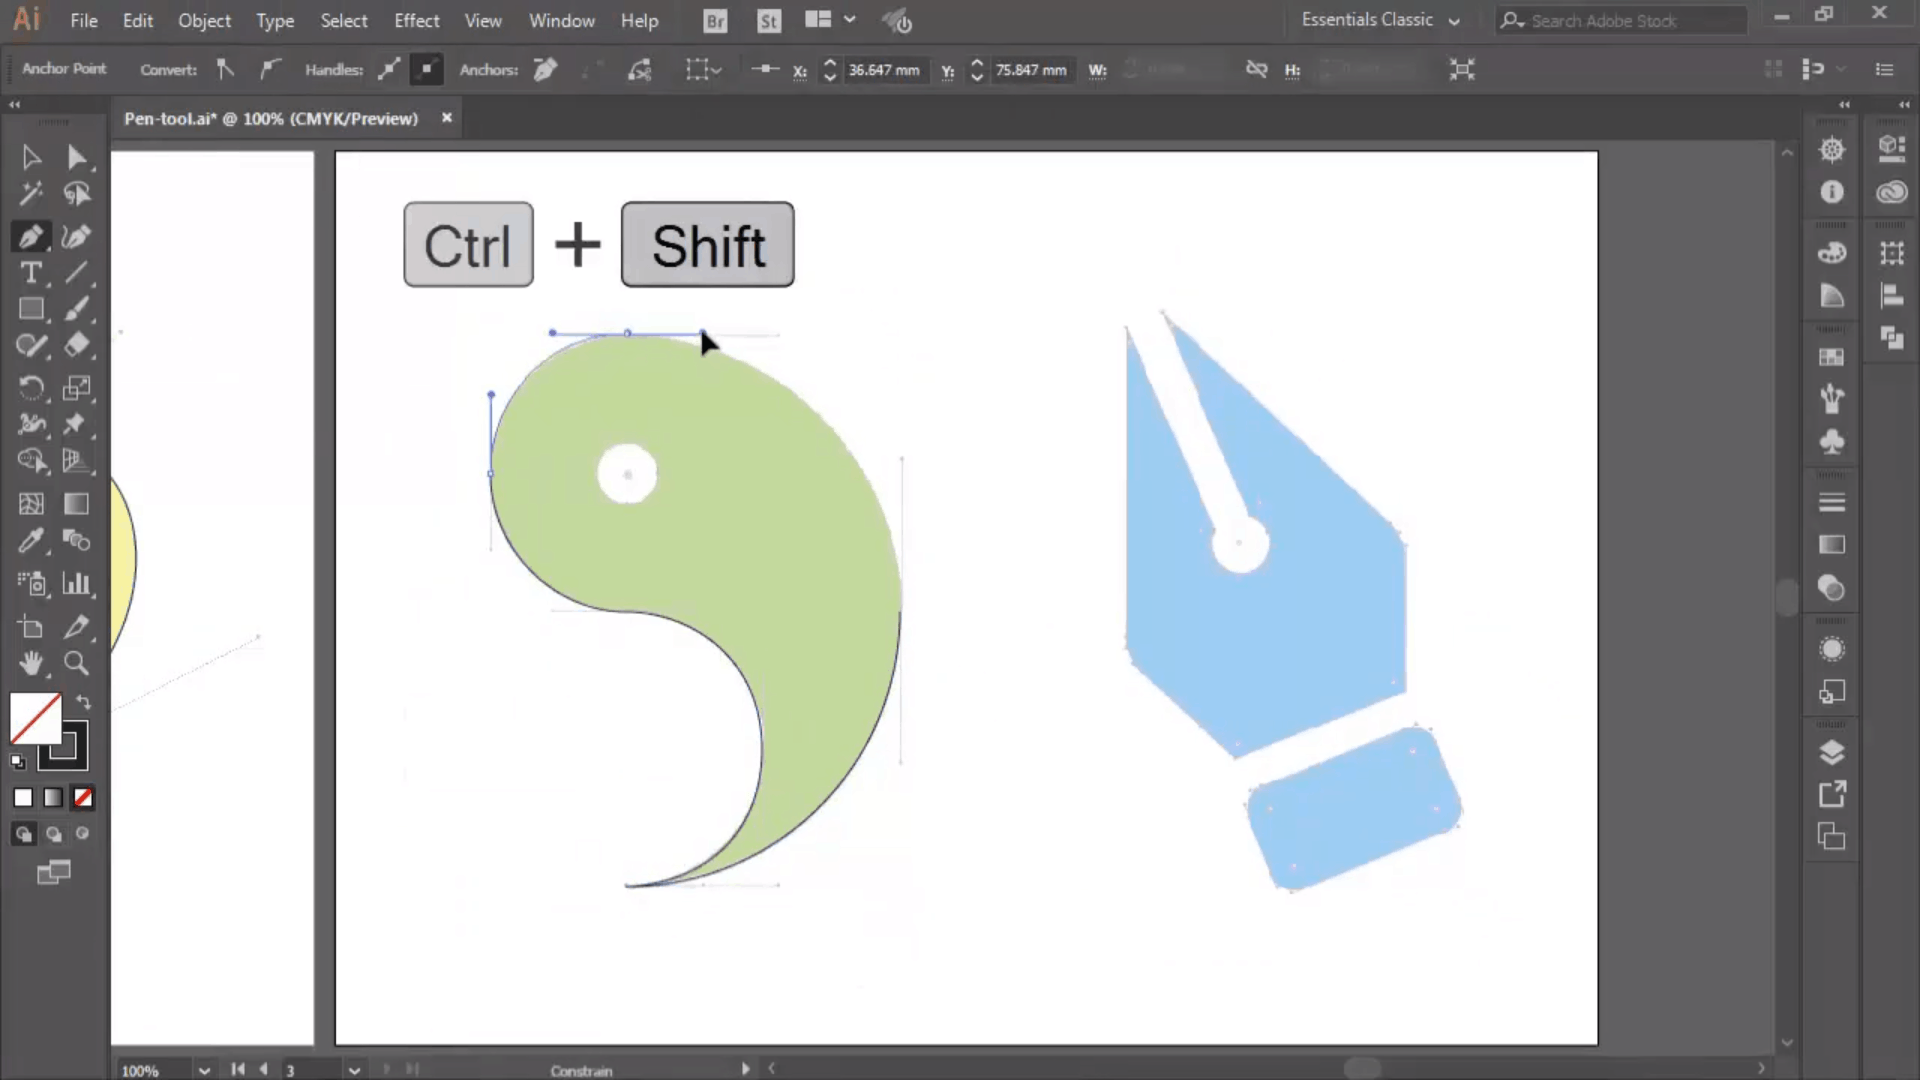1920x1080 pixels.
Task: Select the Blend tool
Action: coord(77,541)
